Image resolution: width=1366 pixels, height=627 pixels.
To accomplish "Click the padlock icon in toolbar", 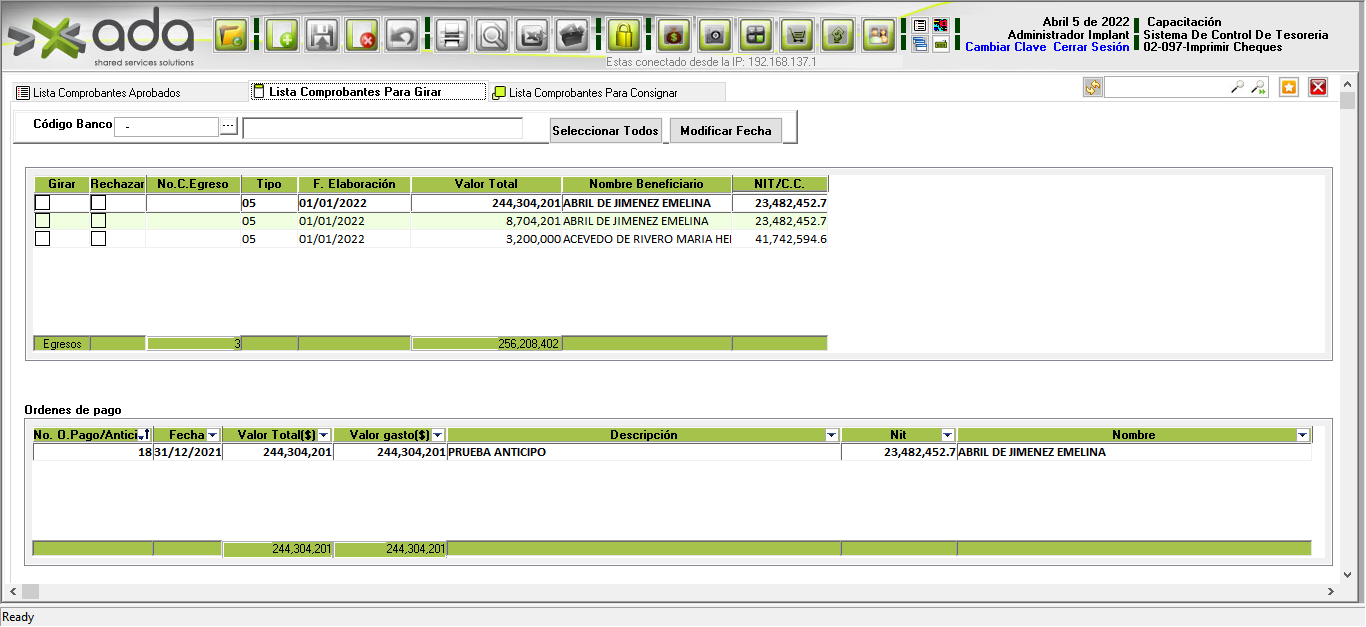I will coord(623,36).
